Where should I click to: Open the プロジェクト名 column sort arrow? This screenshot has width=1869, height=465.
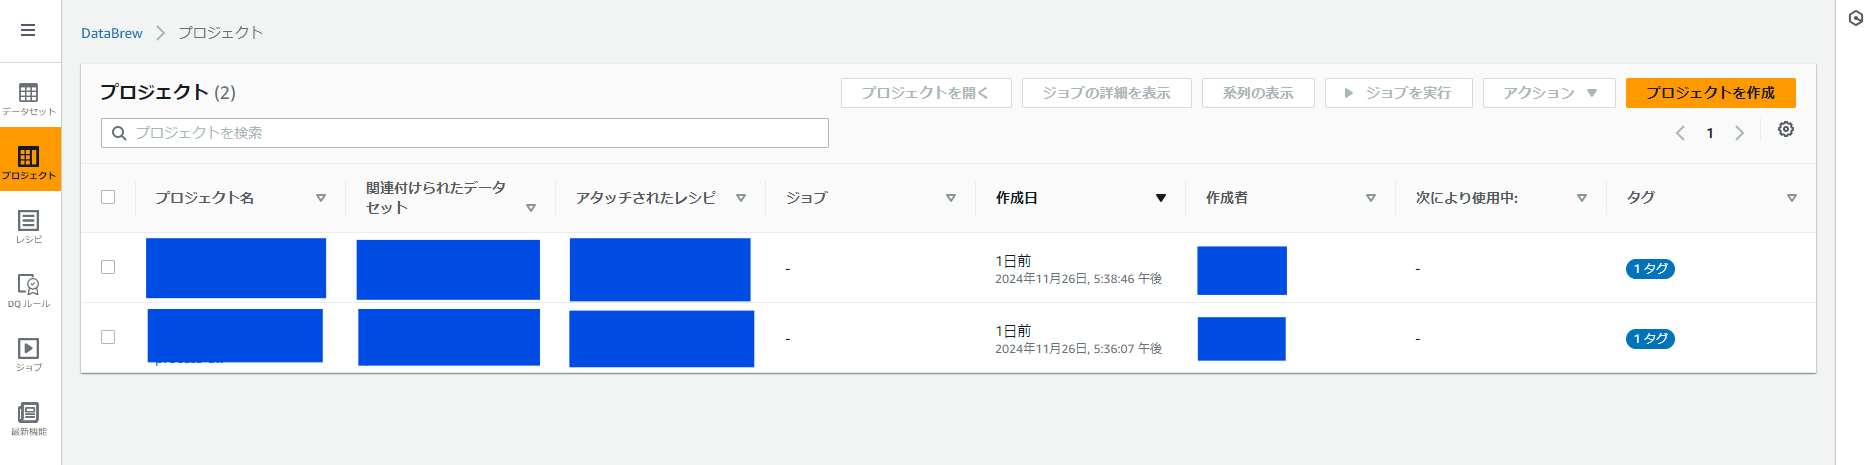pos(321,198)
